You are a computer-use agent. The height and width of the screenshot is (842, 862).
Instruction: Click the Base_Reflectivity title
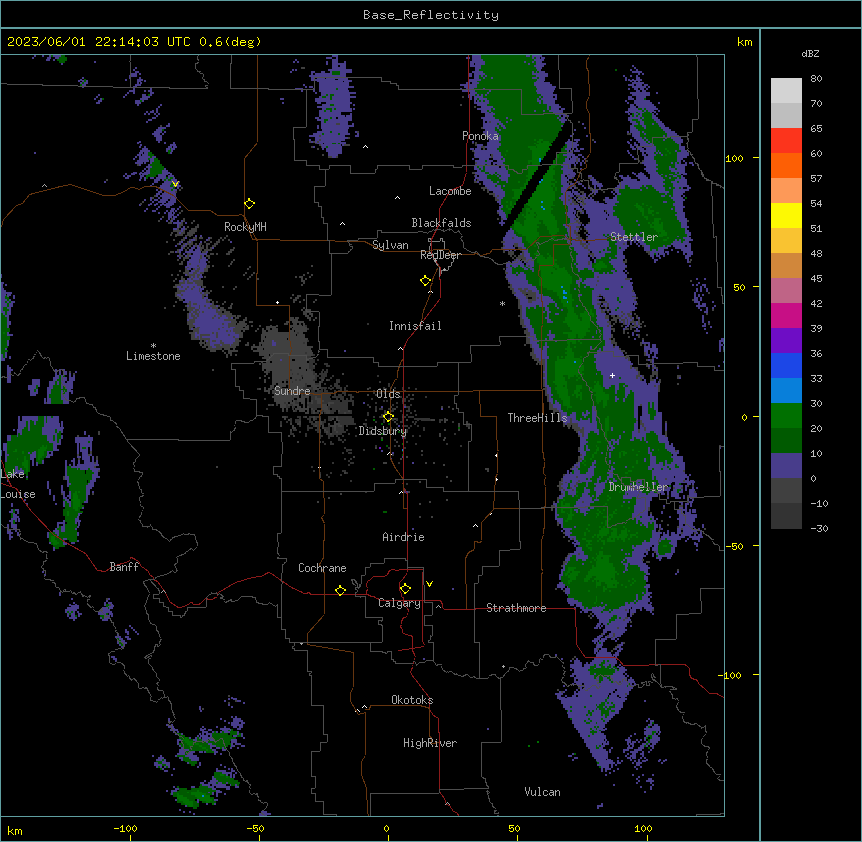(x=431, y=15)
